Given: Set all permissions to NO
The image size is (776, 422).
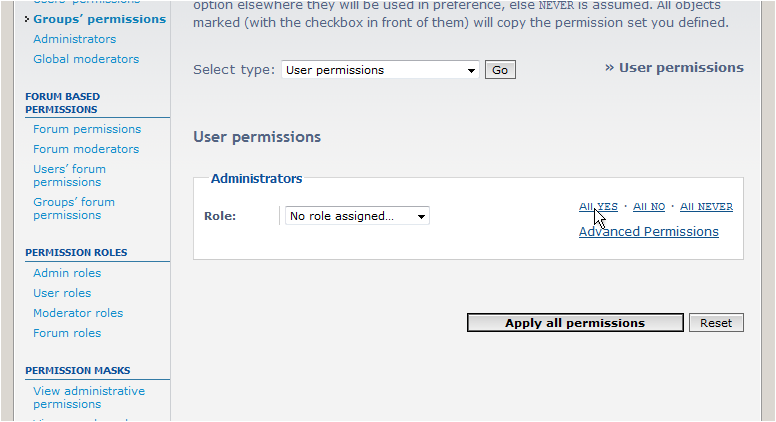Looking at the screenshot, I should (649, 207).
